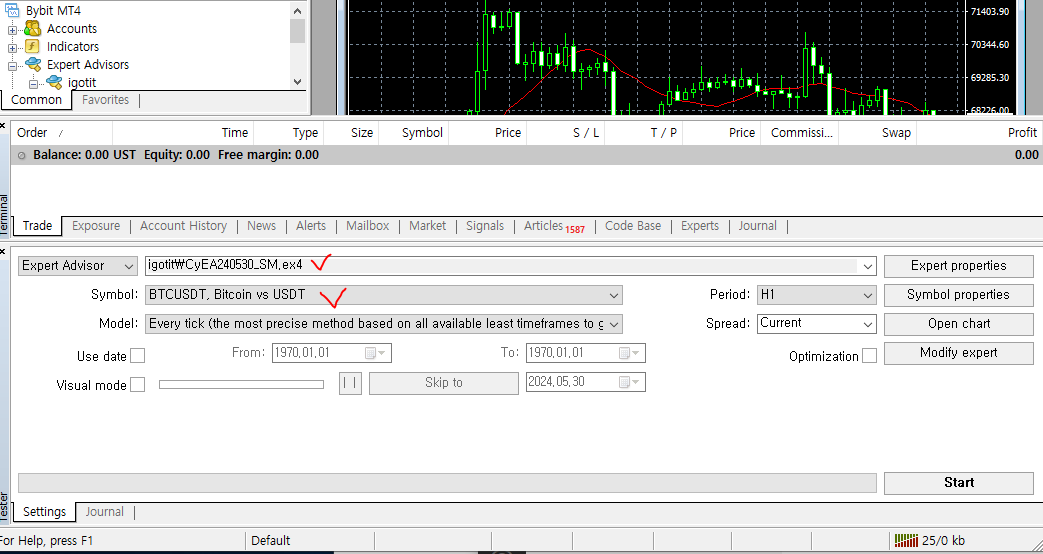Switch to the tester Settings tab
Image resolution: width=1043 pixels, height=554 pixels.
(45, 511)
